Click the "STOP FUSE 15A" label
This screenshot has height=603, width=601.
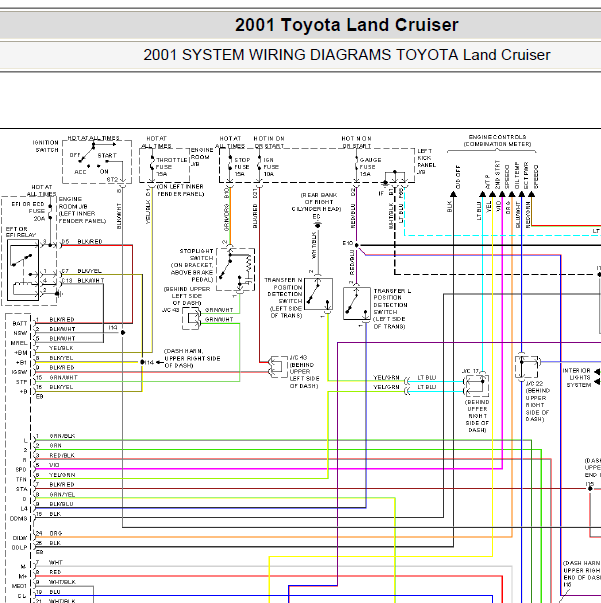[242, 167]
